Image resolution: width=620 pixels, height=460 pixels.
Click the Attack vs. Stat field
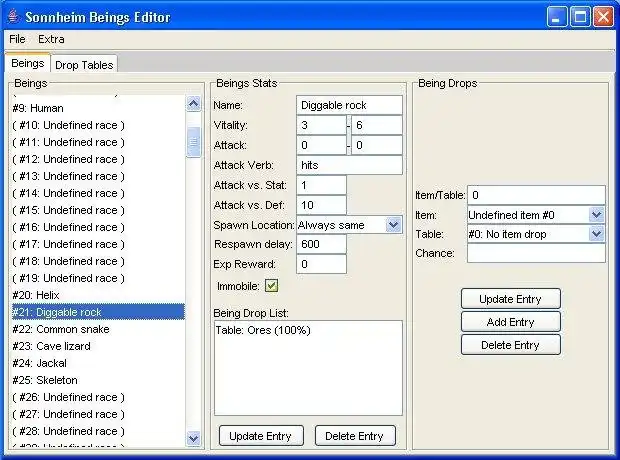321,185
